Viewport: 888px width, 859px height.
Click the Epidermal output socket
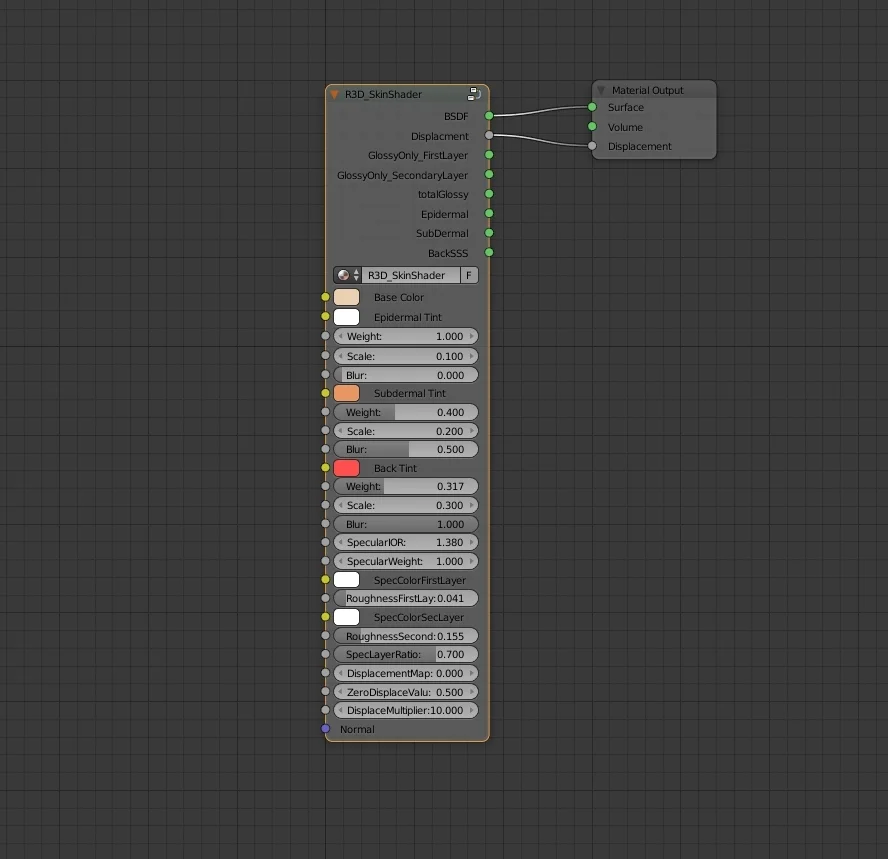click(x=488, y=214)
